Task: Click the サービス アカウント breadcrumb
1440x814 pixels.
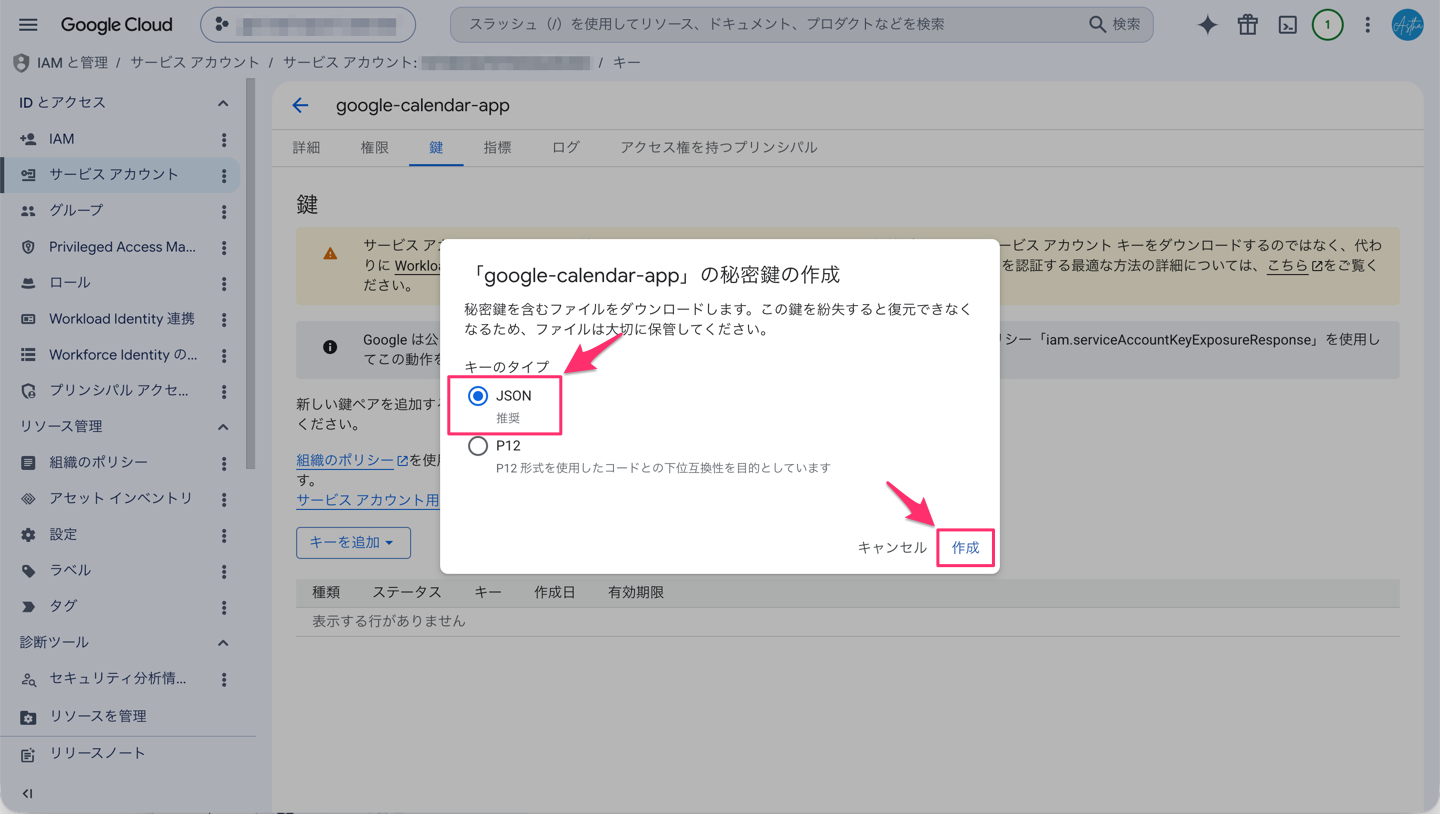Action: 194,63
